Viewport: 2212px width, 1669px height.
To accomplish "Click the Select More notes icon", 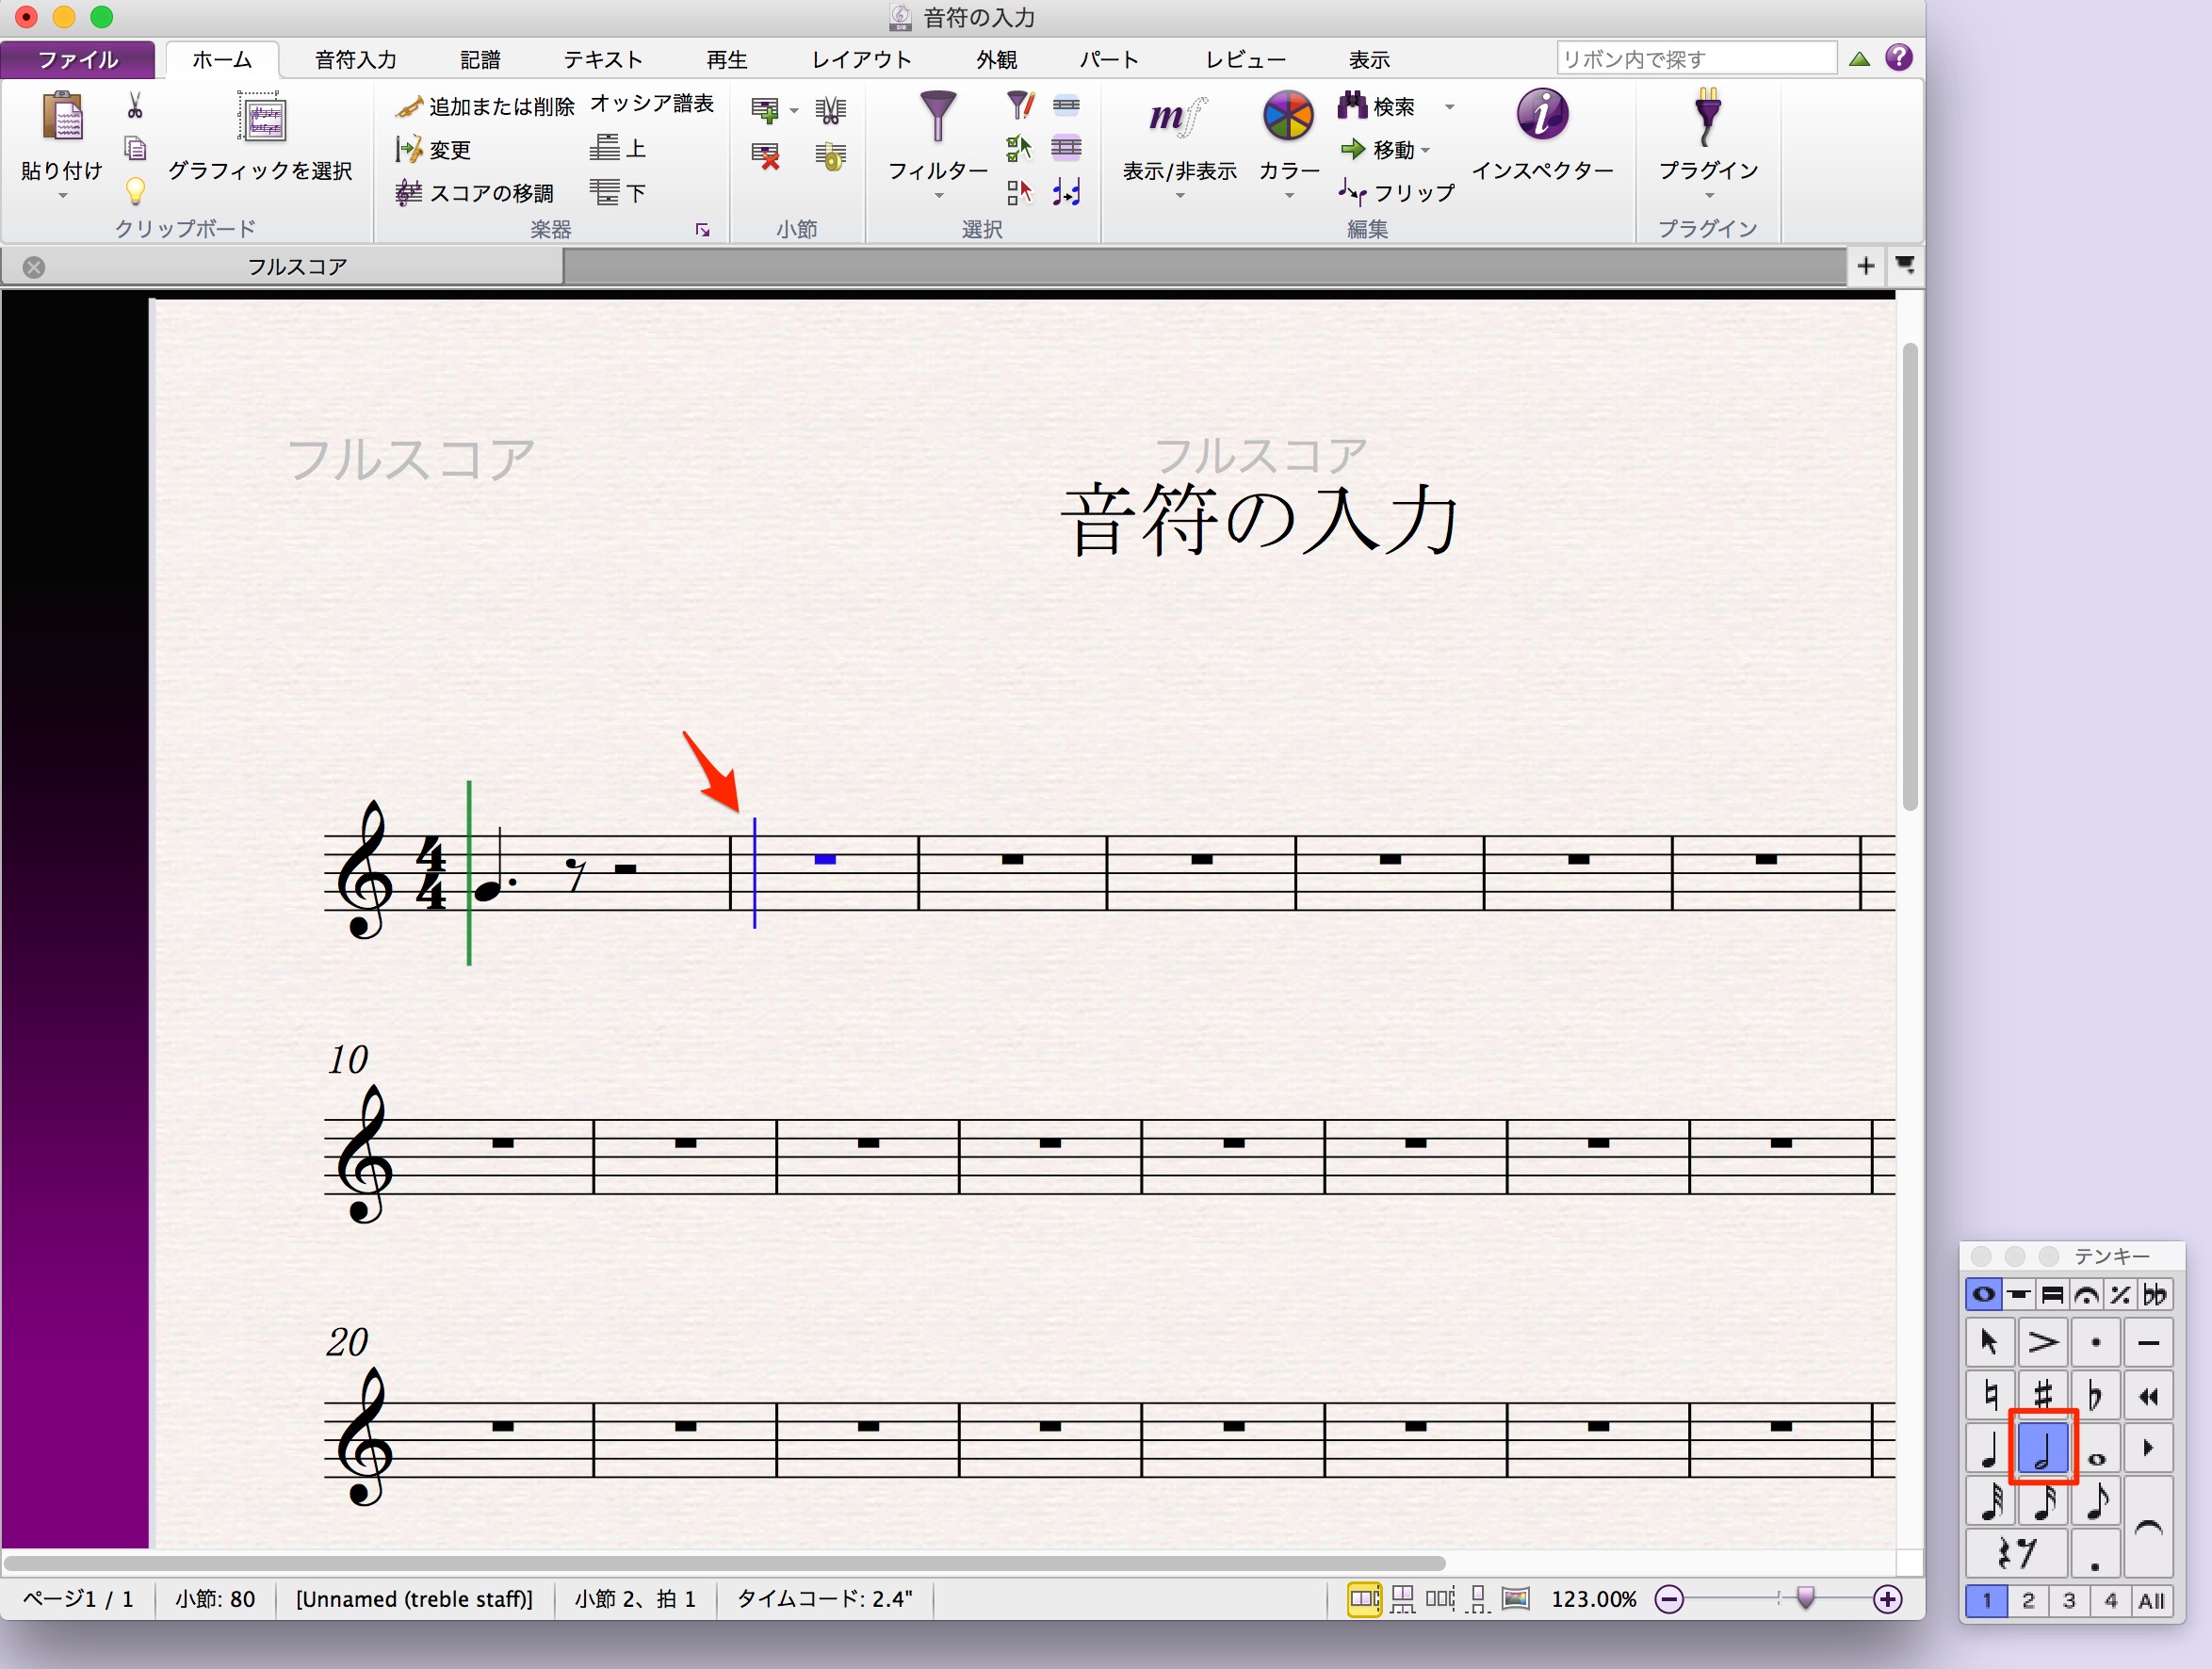I will click(x=1067, y=192).
